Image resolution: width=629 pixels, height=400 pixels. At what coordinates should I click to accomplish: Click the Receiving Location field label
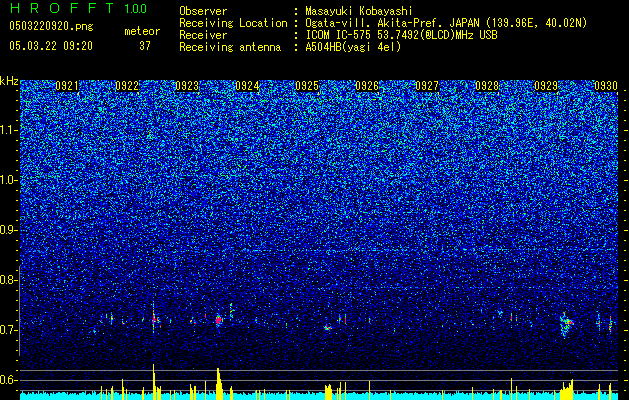point(233,23)
